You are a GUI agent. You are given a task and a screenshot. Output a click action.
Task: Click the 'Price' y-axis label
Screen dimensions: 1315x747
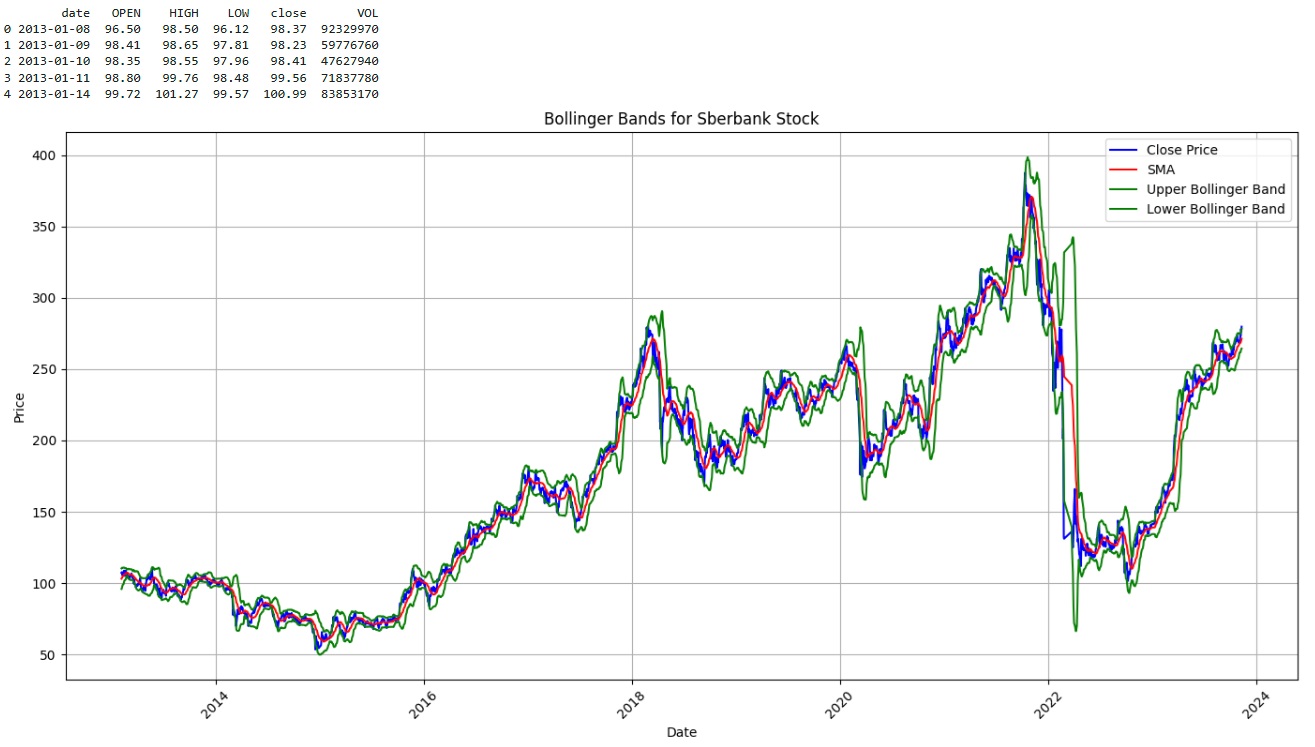click(20, 406)
